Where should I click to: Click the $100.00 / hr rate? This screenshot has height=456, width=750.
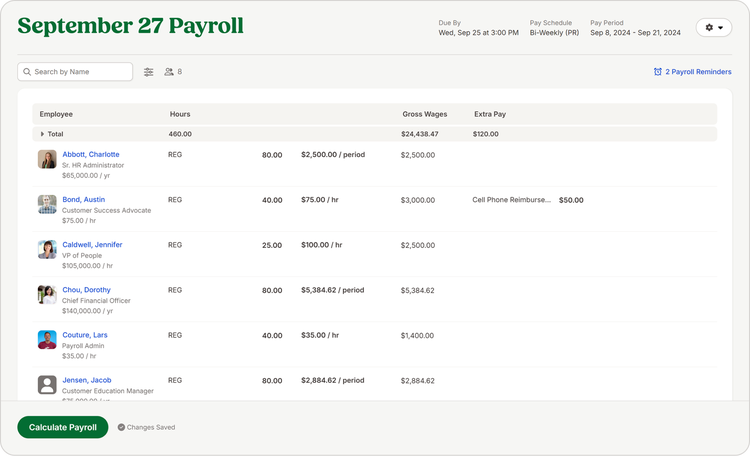(x=321, y=245)
